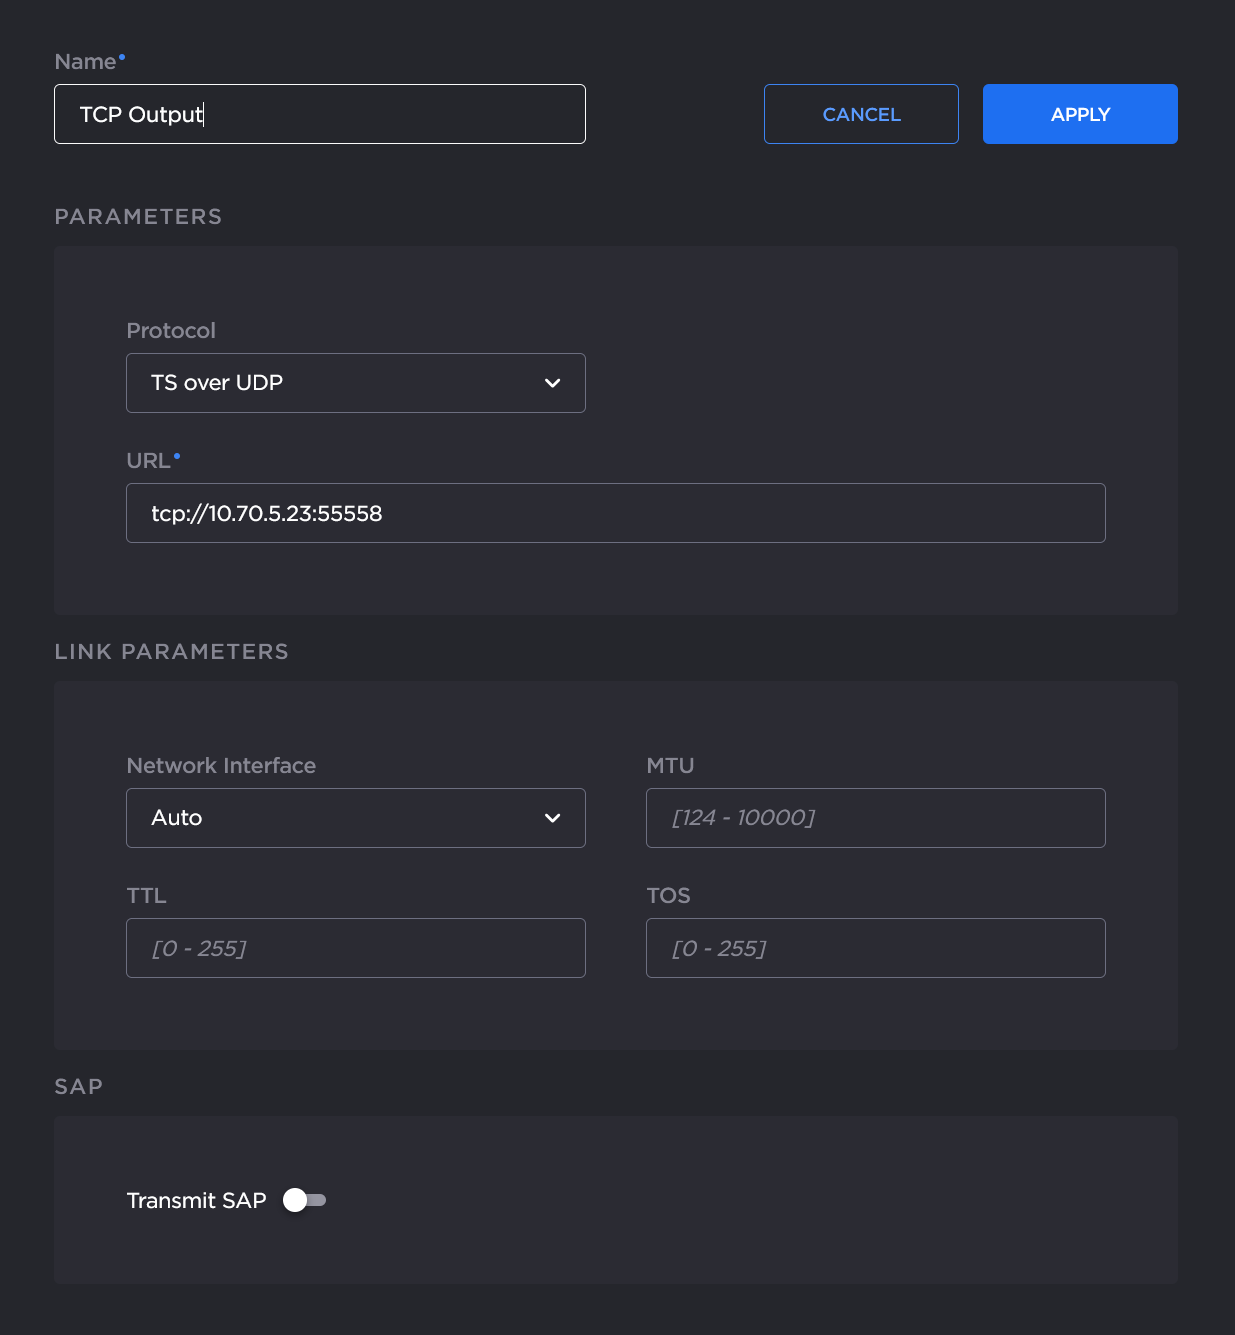Select the current value Auto in Network Interface
This screenshot has width=1235, height=1335.
pos(178,818)
